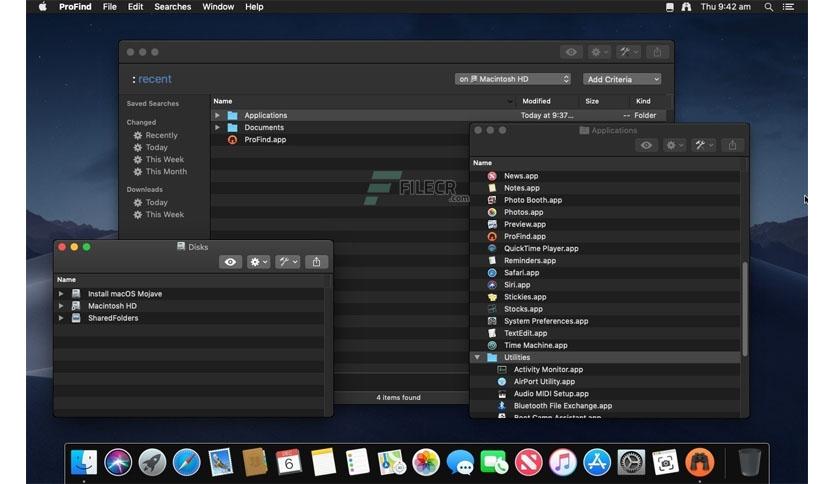
Task: Toggle the eye preview in Applications window
Action: (x=646, y=145)
